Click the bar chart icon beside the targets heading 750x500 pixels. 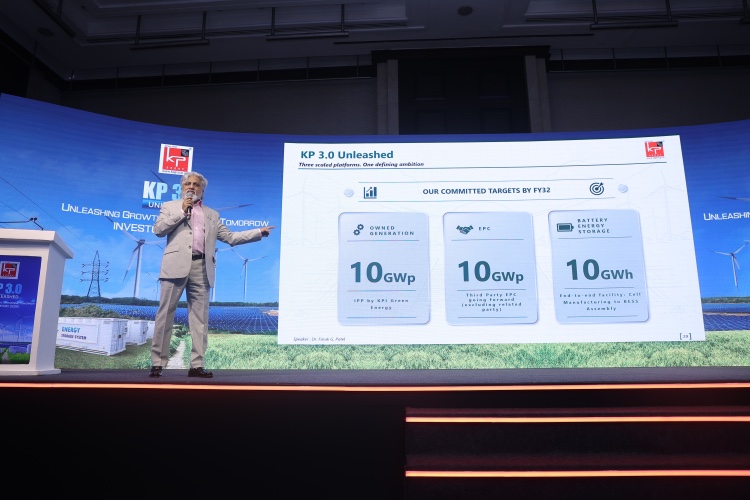pyautogui.click(x=370, y=192)
